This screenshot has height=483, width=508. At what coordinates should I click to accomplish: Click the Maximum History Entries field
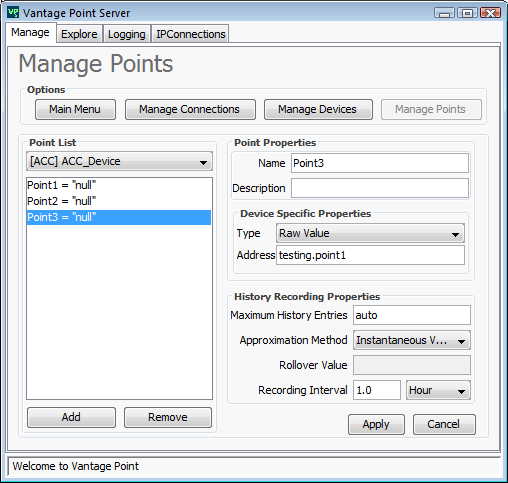point(412,315)
